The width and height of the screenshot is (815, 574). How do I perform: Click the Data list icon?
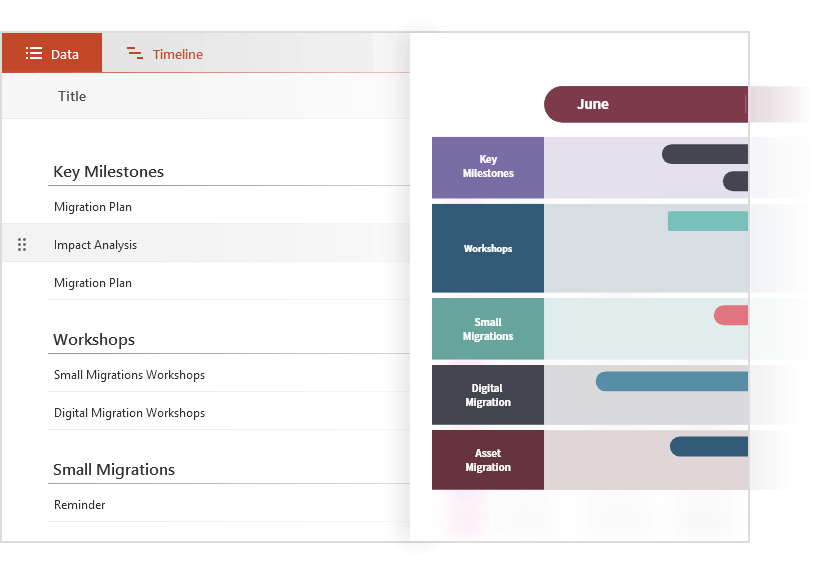tap(34, 54)
